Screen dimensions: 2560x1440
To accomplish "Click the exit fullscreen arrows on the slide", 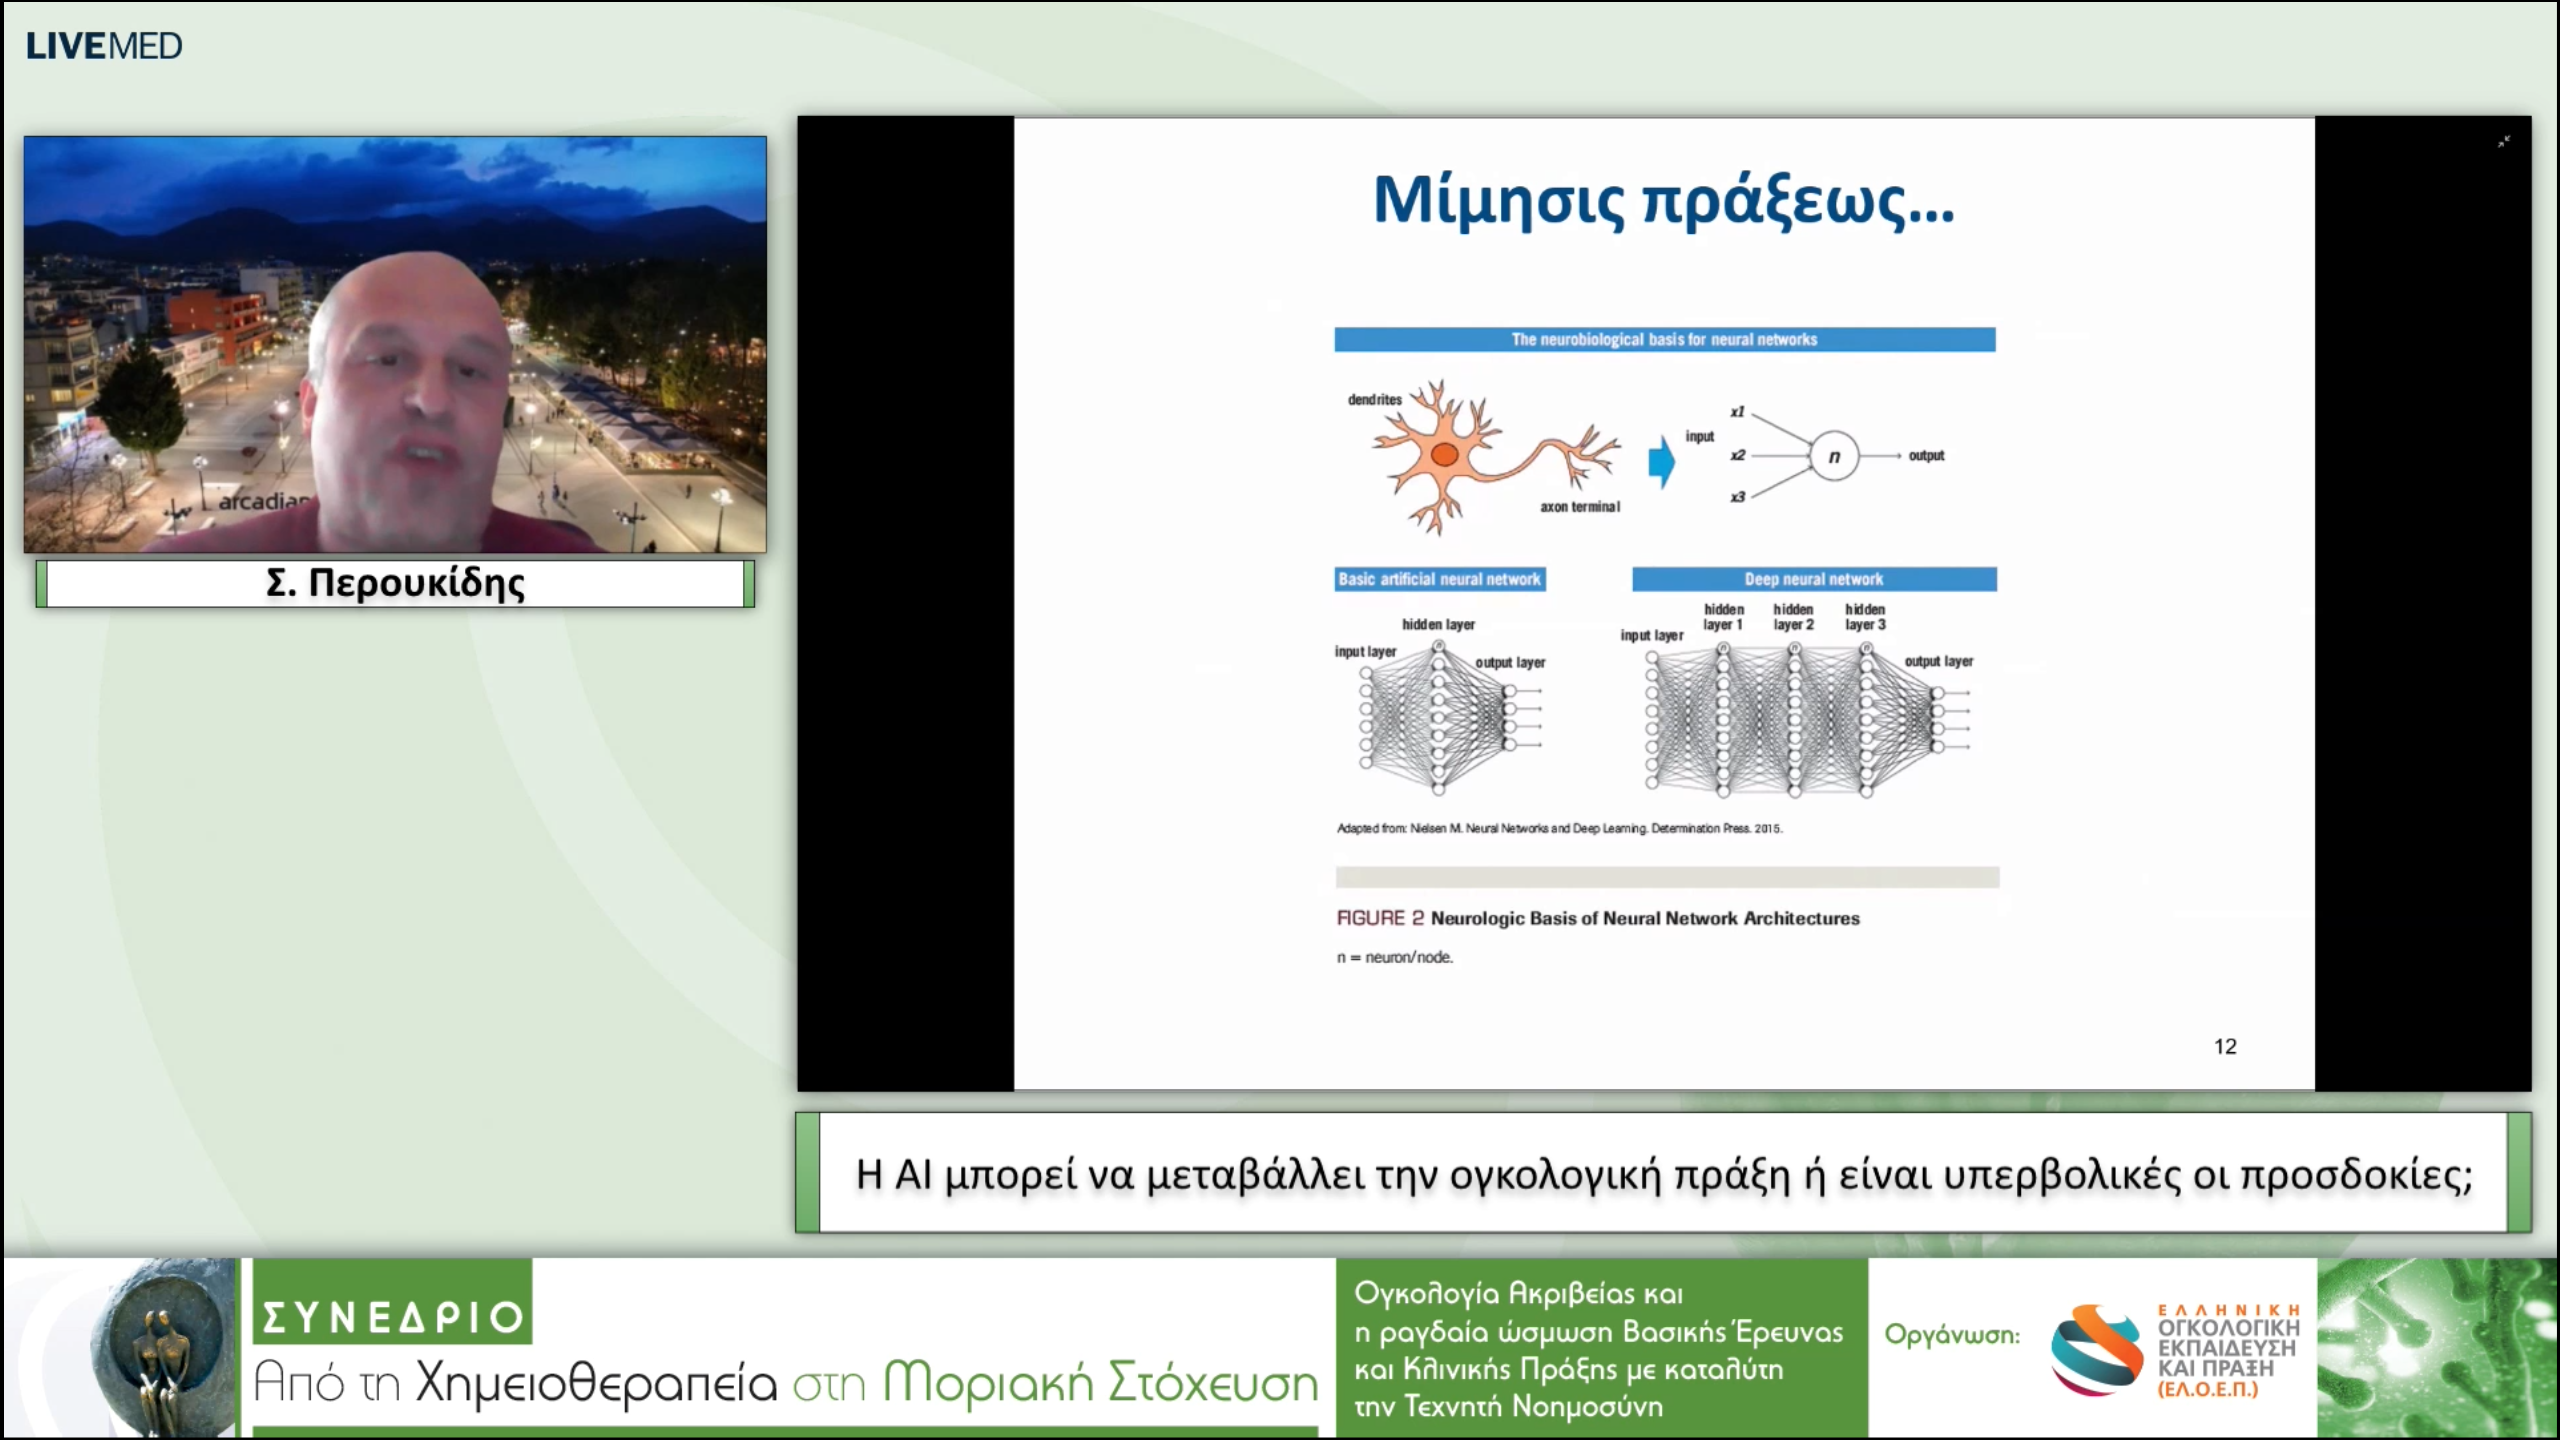I will 2504,141.
